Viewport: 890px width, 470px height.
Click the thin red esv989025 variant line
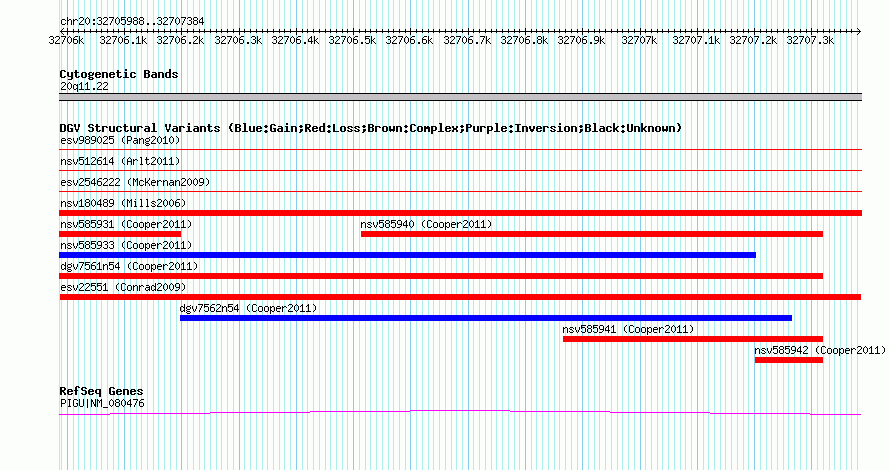[x=460, y=149]
